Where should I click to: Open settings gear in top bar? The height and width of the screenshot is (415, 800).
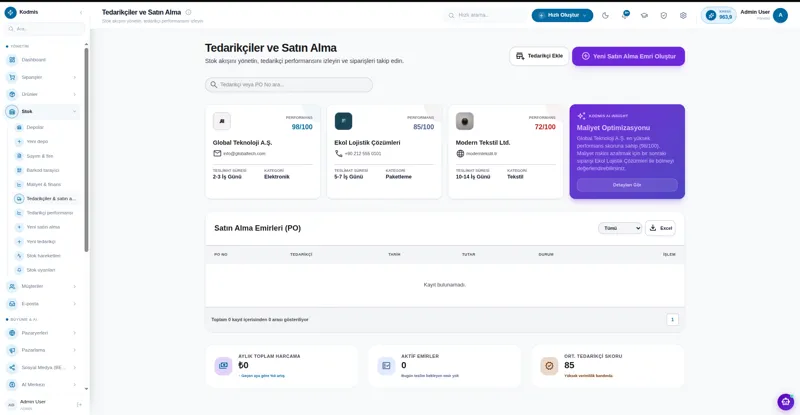coord(683,15)
